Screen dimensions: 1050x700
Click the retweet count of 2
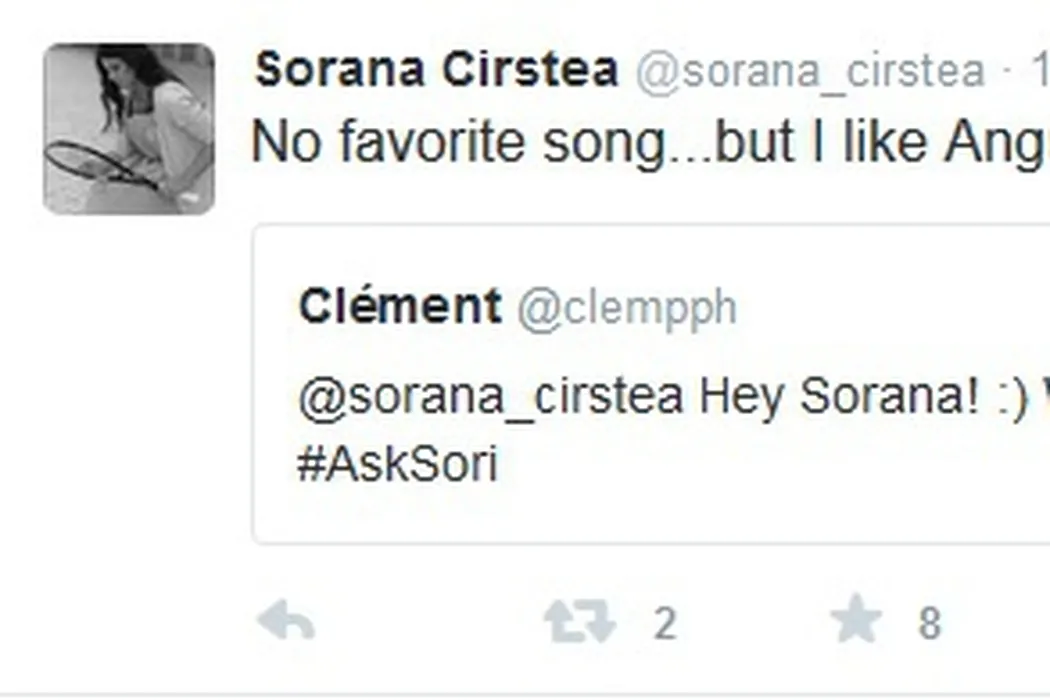coord(665,625)
